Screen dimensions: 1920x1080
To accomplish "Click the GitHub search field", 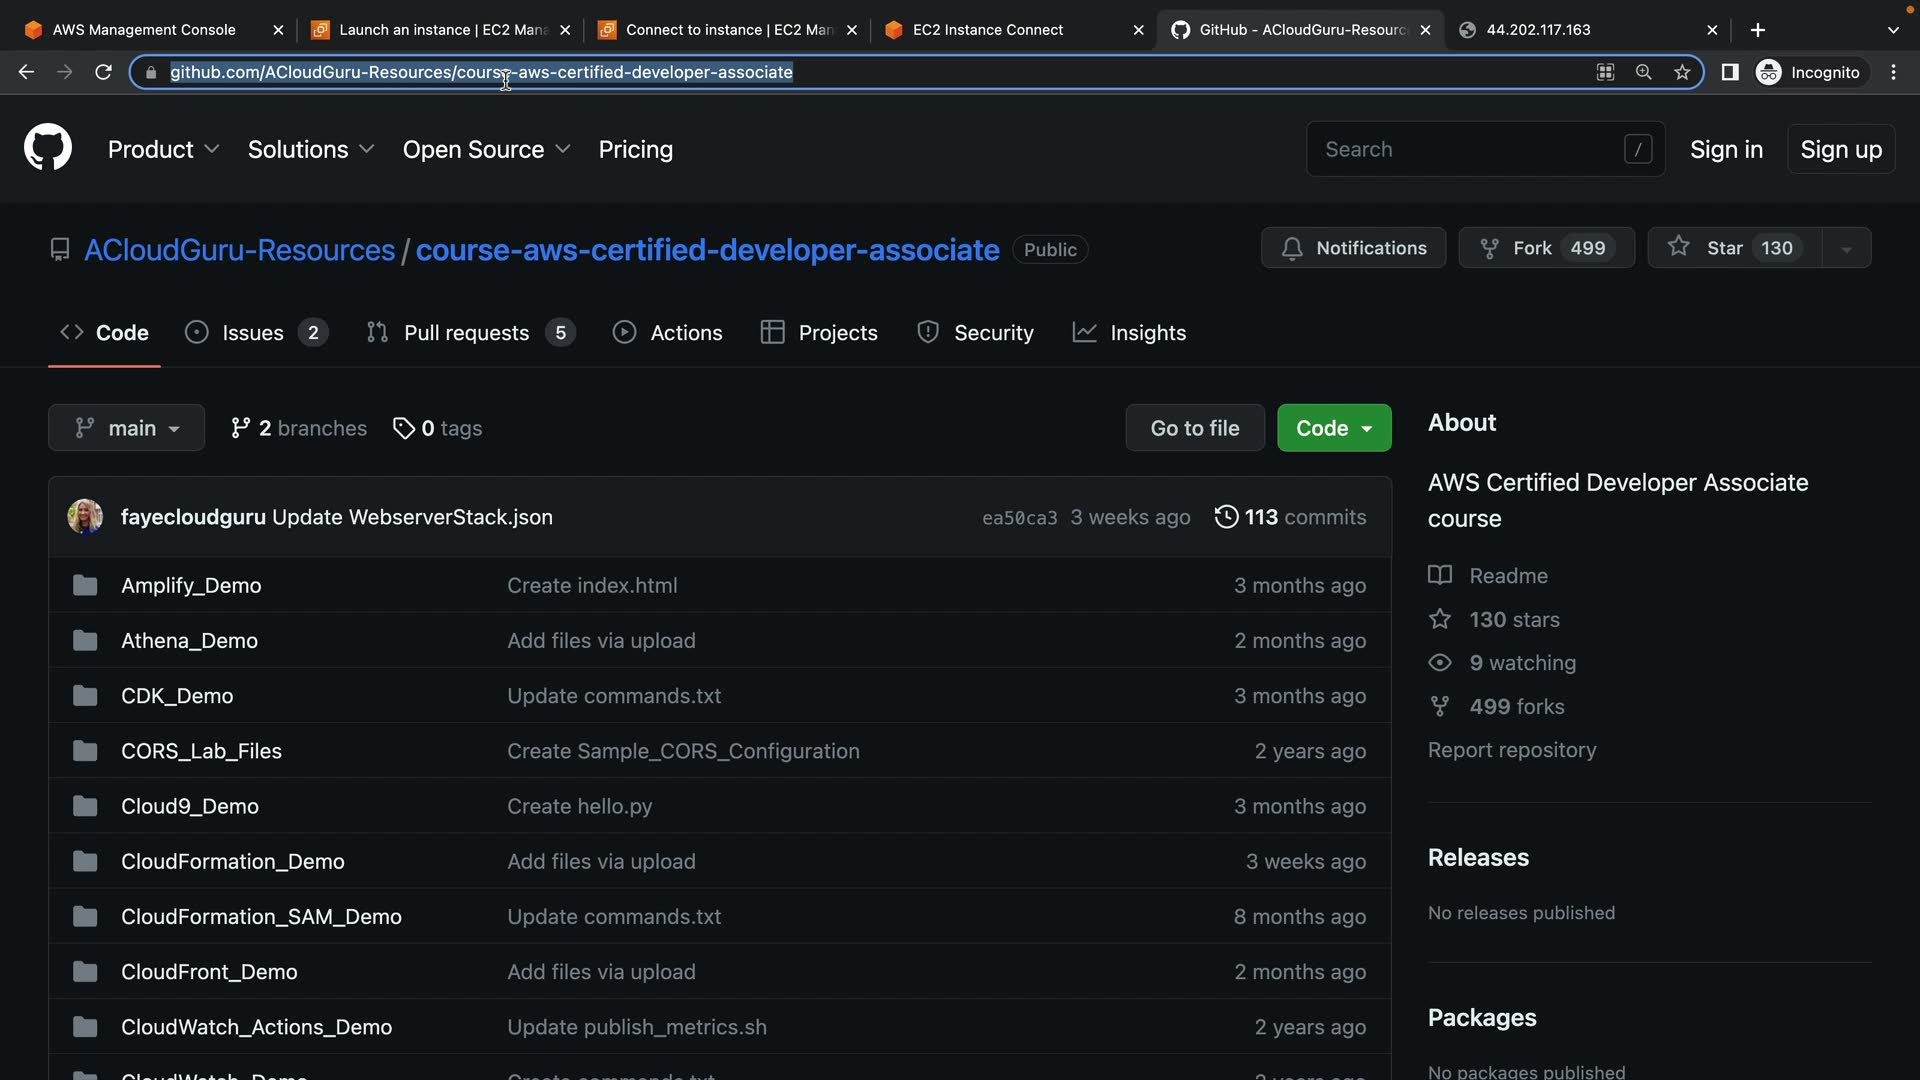I will tap(1470, 149).
